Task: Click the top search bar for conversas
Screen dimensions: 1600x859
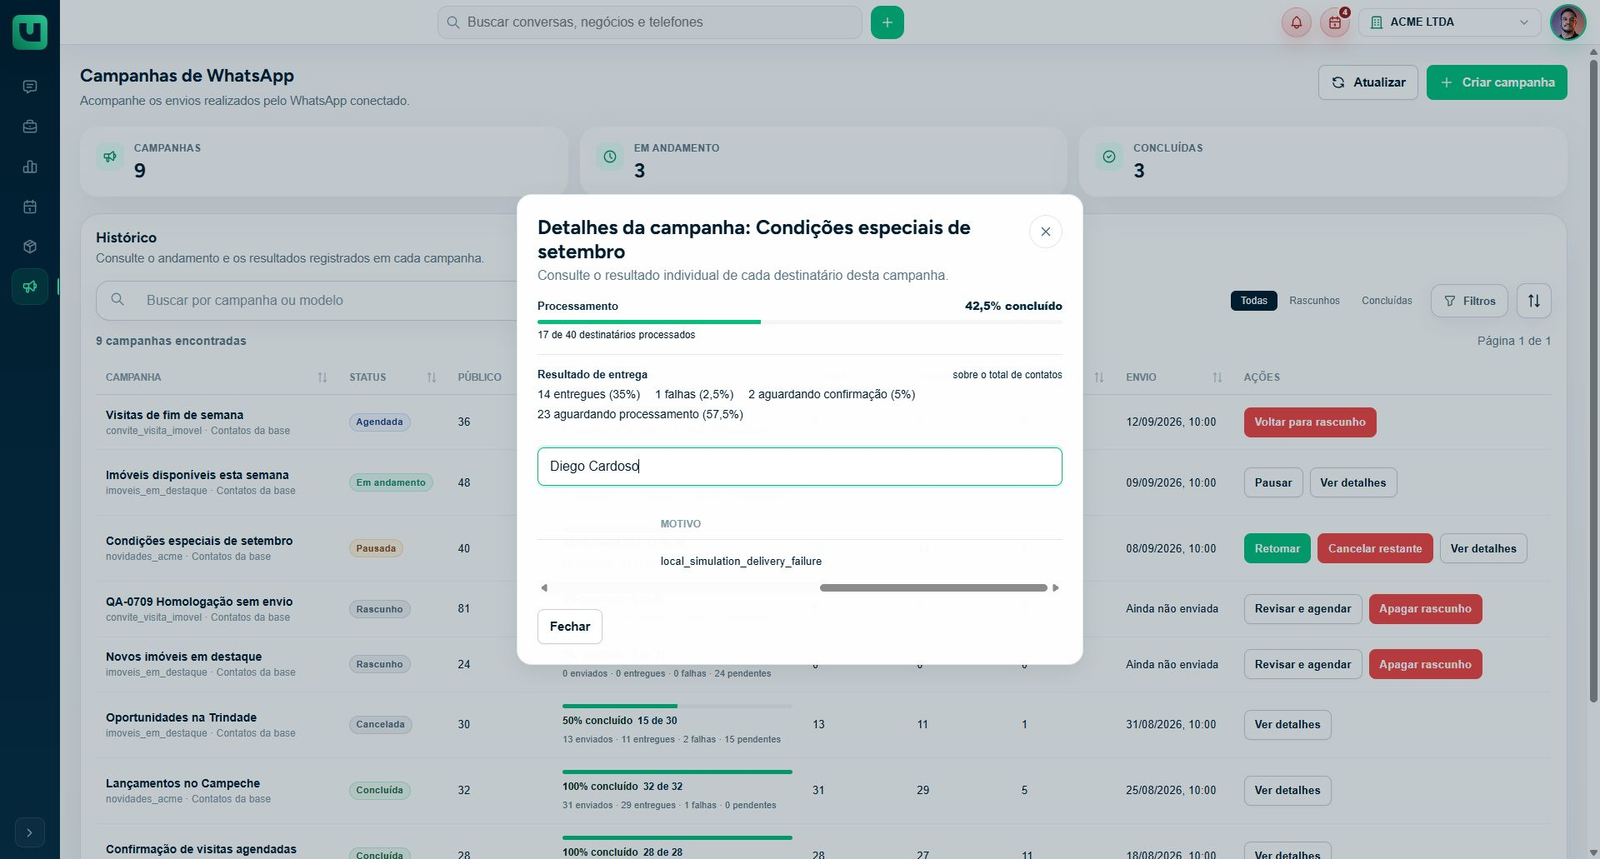Action: point(650,22)
